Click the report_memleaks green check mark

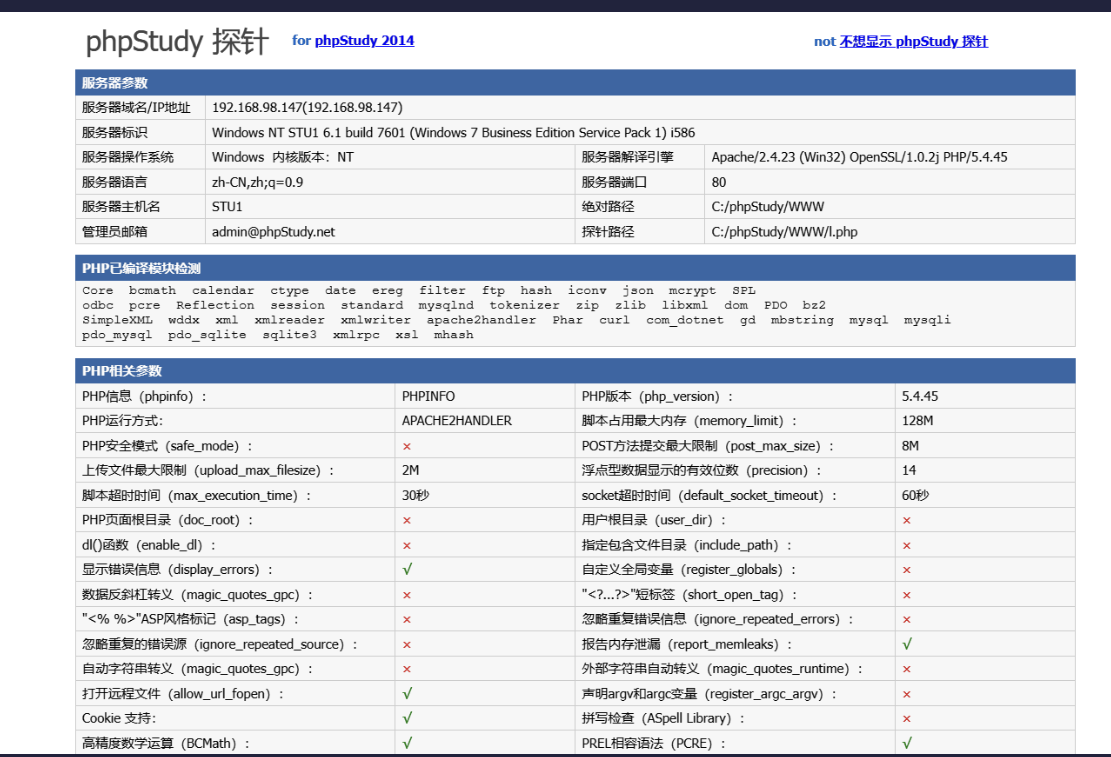[907, 644]
